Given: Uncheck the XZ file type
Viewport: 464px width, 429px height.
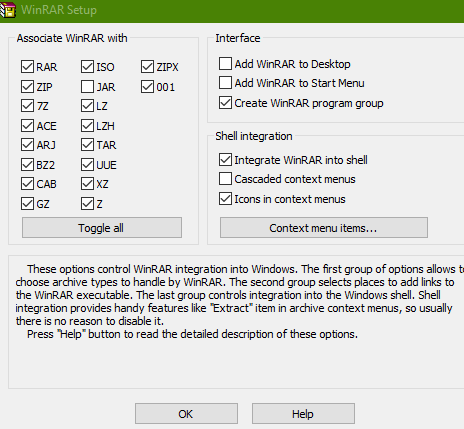Looking at the screenshot, I should (x=87, y=184).
